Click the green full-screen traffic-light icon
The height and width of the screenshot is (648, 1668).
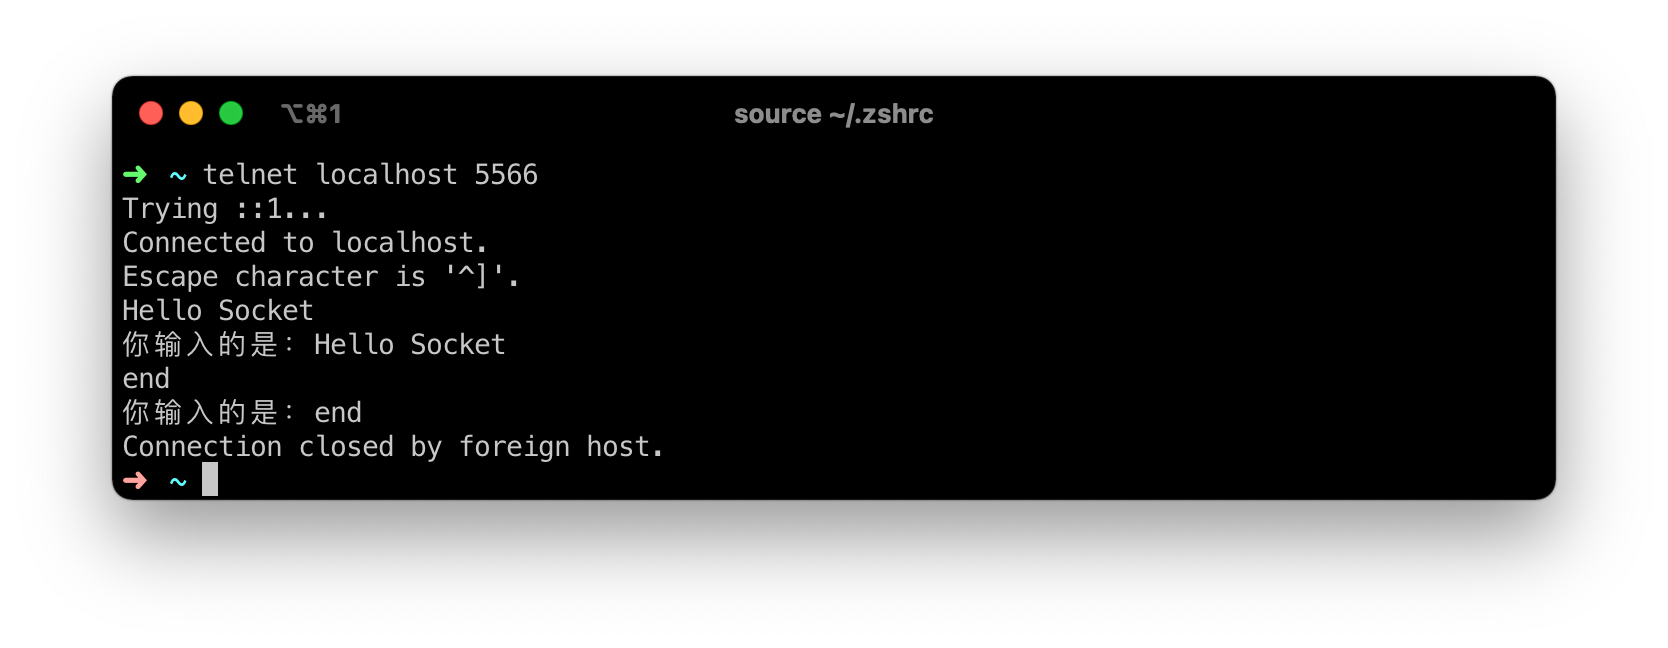click(231, 113)
